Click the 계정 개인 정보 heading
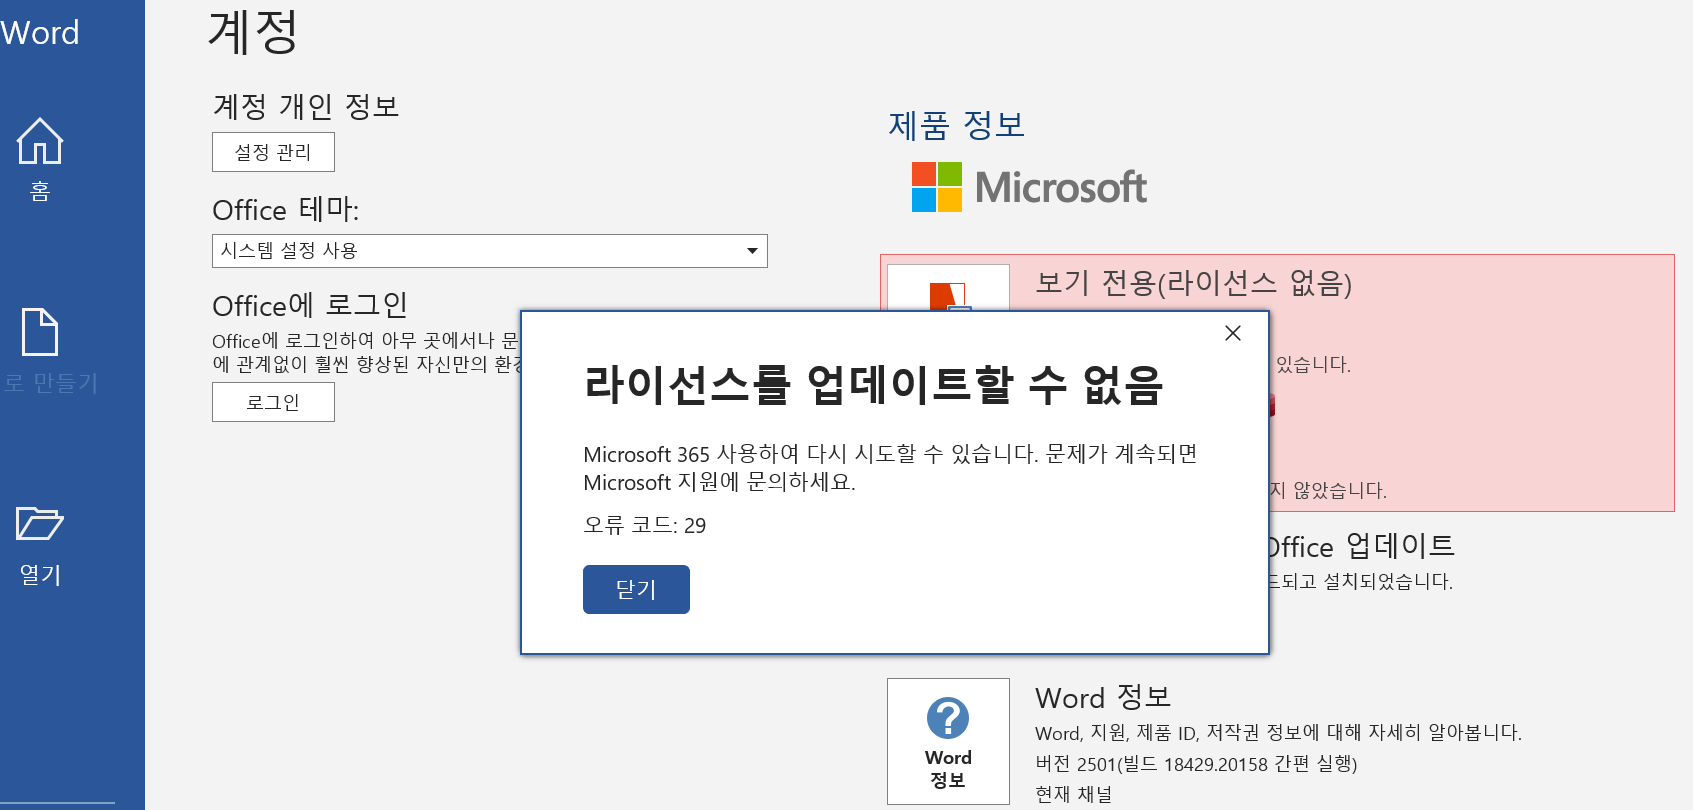The image size is (1693, 810). coord(306,106)
